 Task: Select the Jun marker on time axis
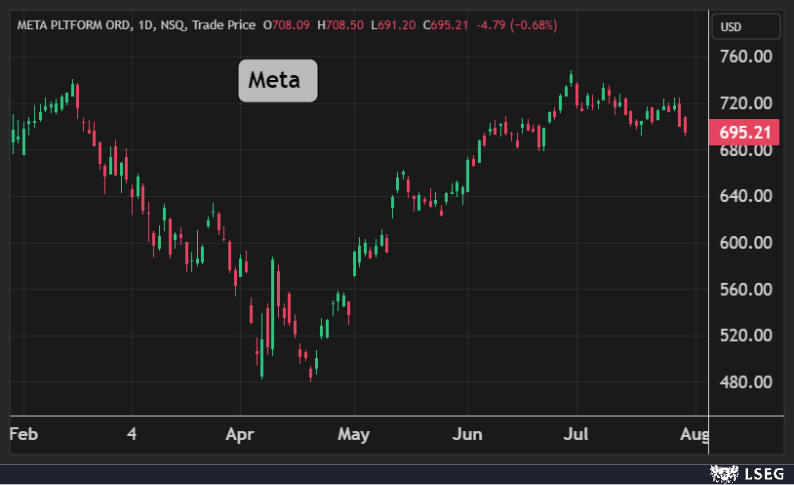(467, 435)
